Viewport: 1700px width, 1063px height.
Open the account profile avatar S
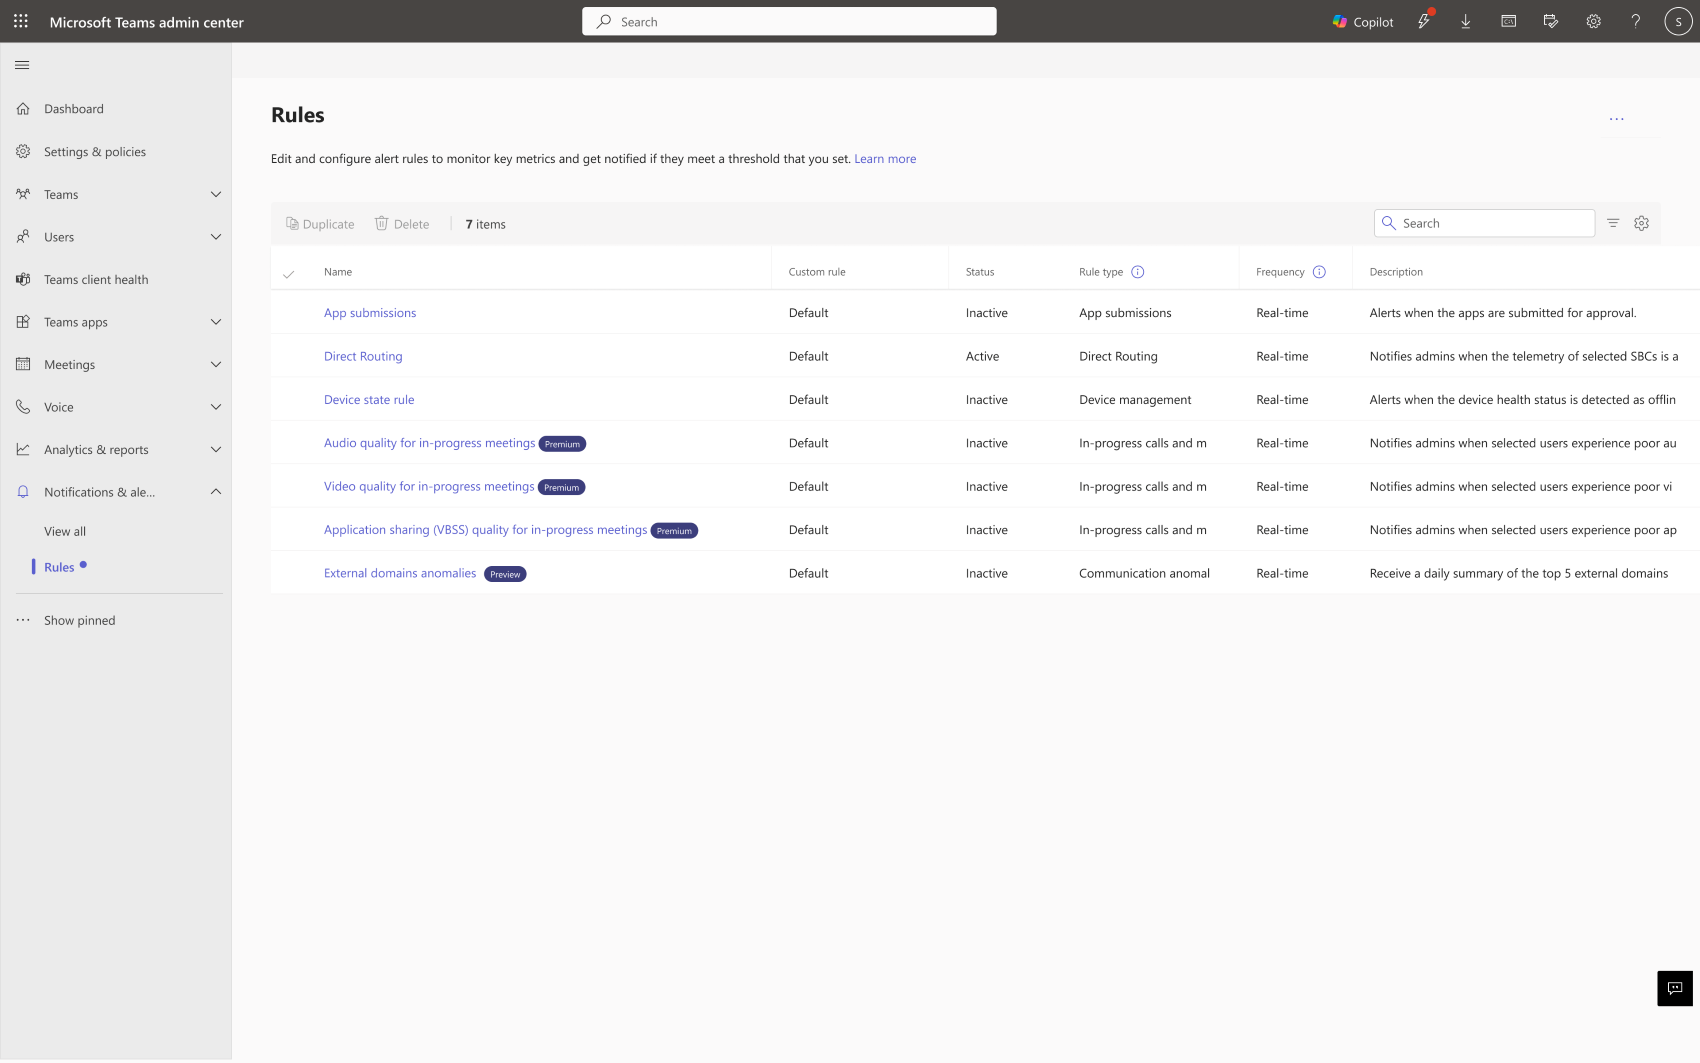[x=1678, y=21]
